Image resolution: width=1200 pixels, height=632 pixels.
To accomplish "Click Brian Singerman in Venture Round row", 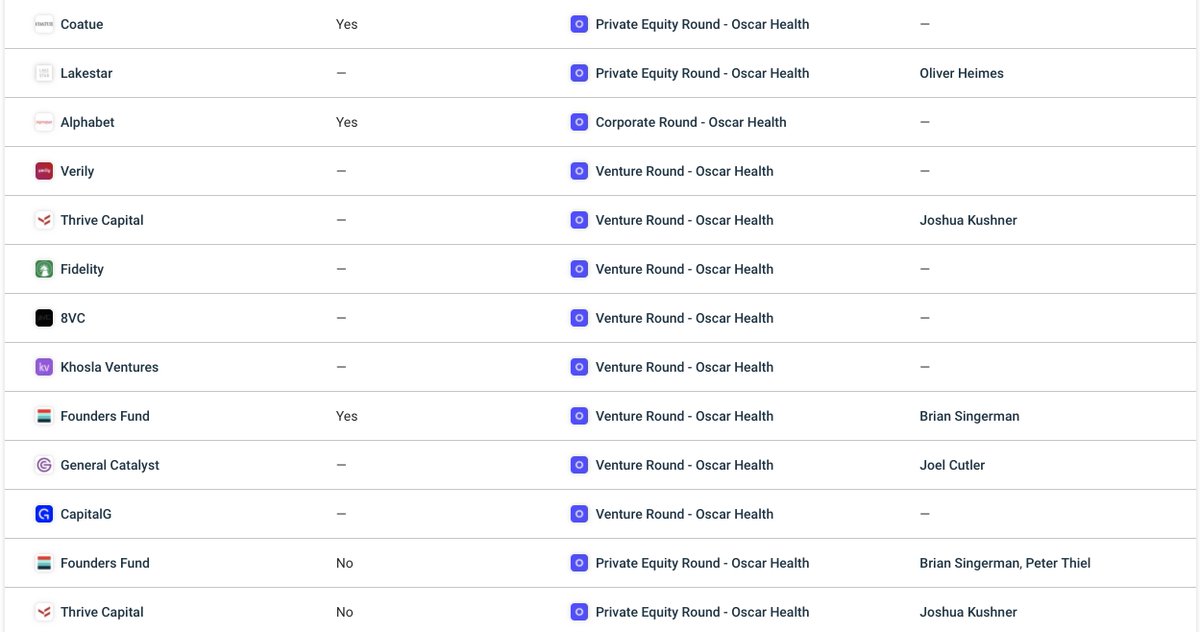I will click(969, 416).
